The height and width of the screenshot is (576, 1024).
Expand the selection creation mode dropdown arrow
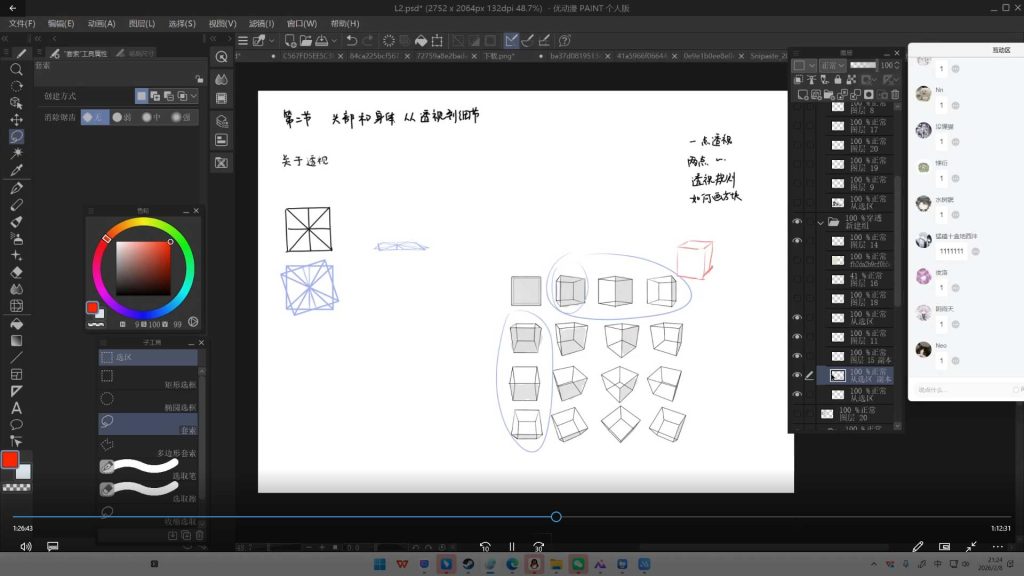point(194,96)
